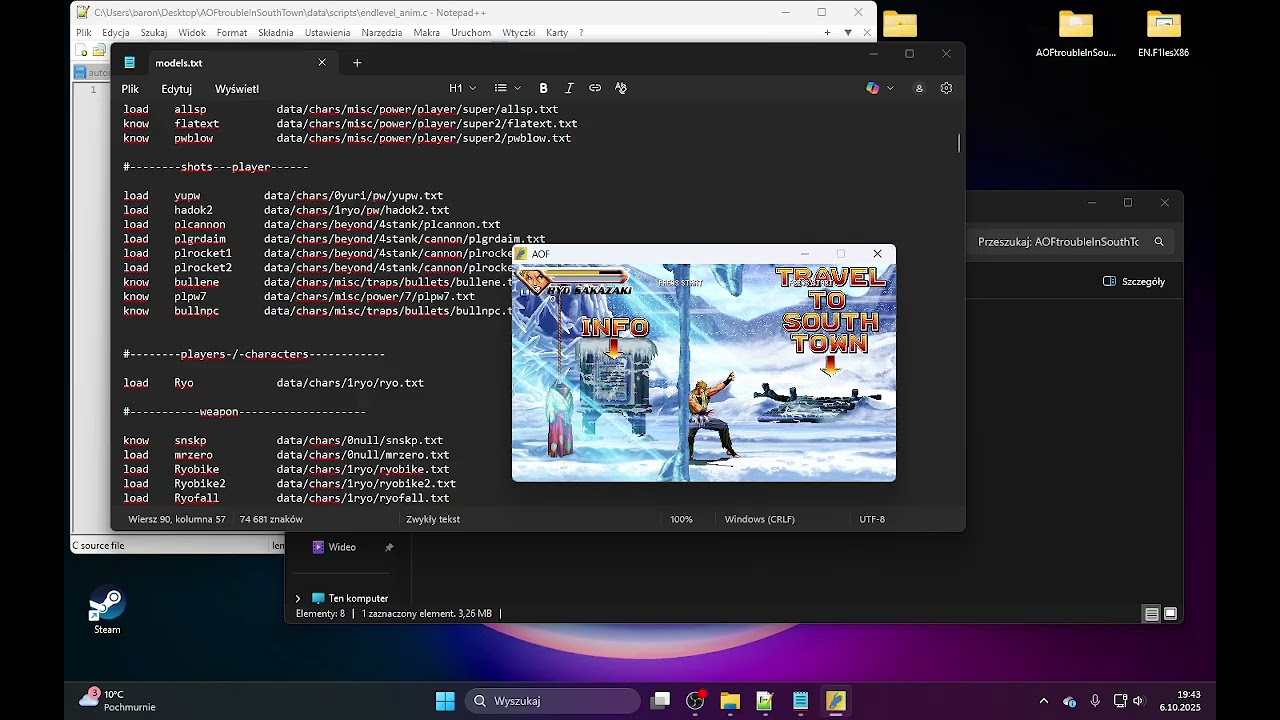Screen dimensions: 1280x720
Task: Click the line 'load Ryo data/chars/1ryo/ryo.txt'
Action: (273, 383)
